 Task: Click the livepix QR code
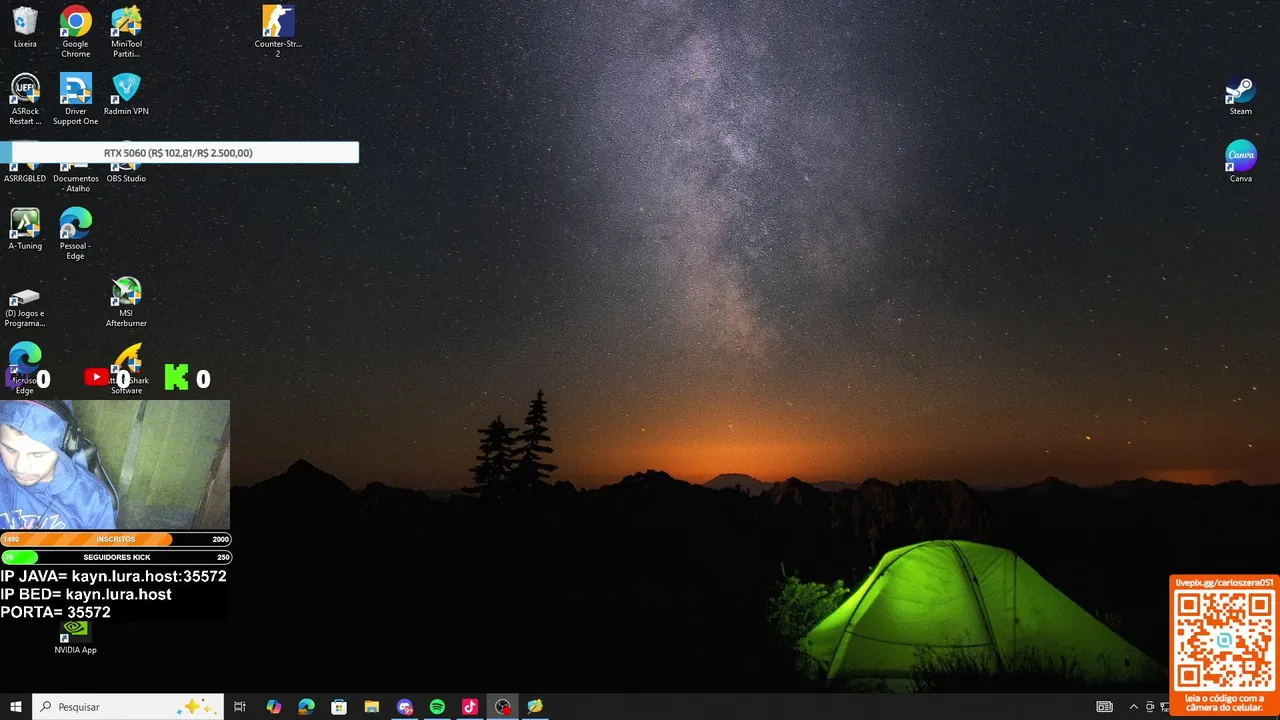pos(1224,641)
